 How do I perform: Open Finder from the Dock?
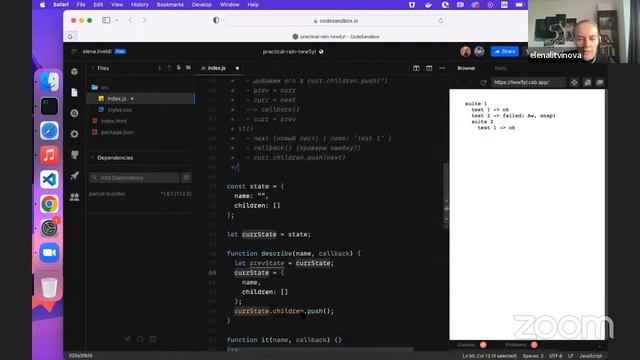[49, 82]
